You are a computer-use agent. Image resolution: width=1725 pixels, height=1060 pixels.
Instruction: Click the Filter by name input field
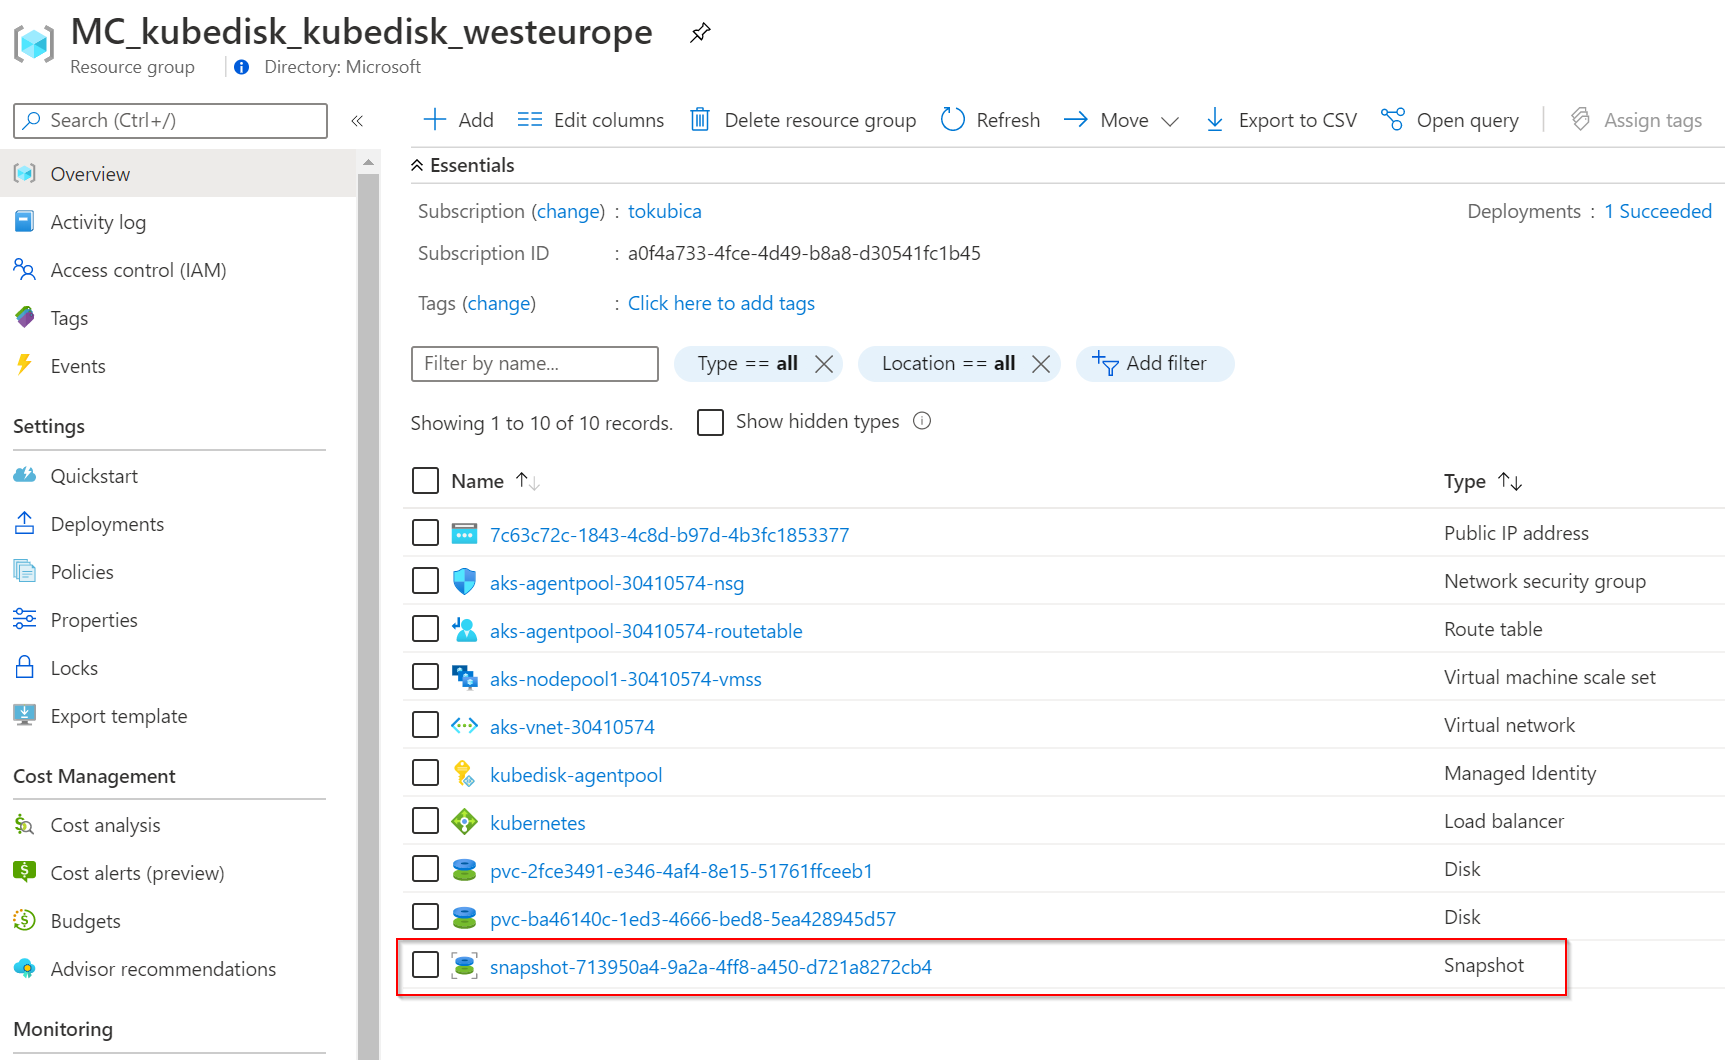[x=534, y=364]
